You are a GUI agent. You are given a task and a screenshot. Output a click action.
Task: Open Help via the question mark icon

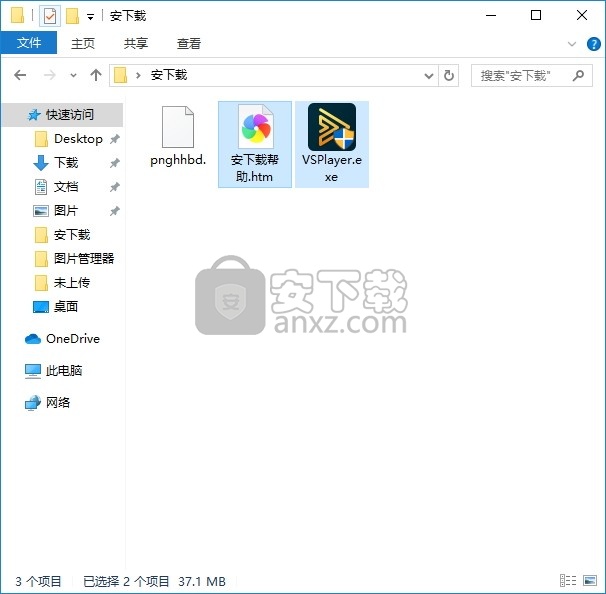[594, 44]
